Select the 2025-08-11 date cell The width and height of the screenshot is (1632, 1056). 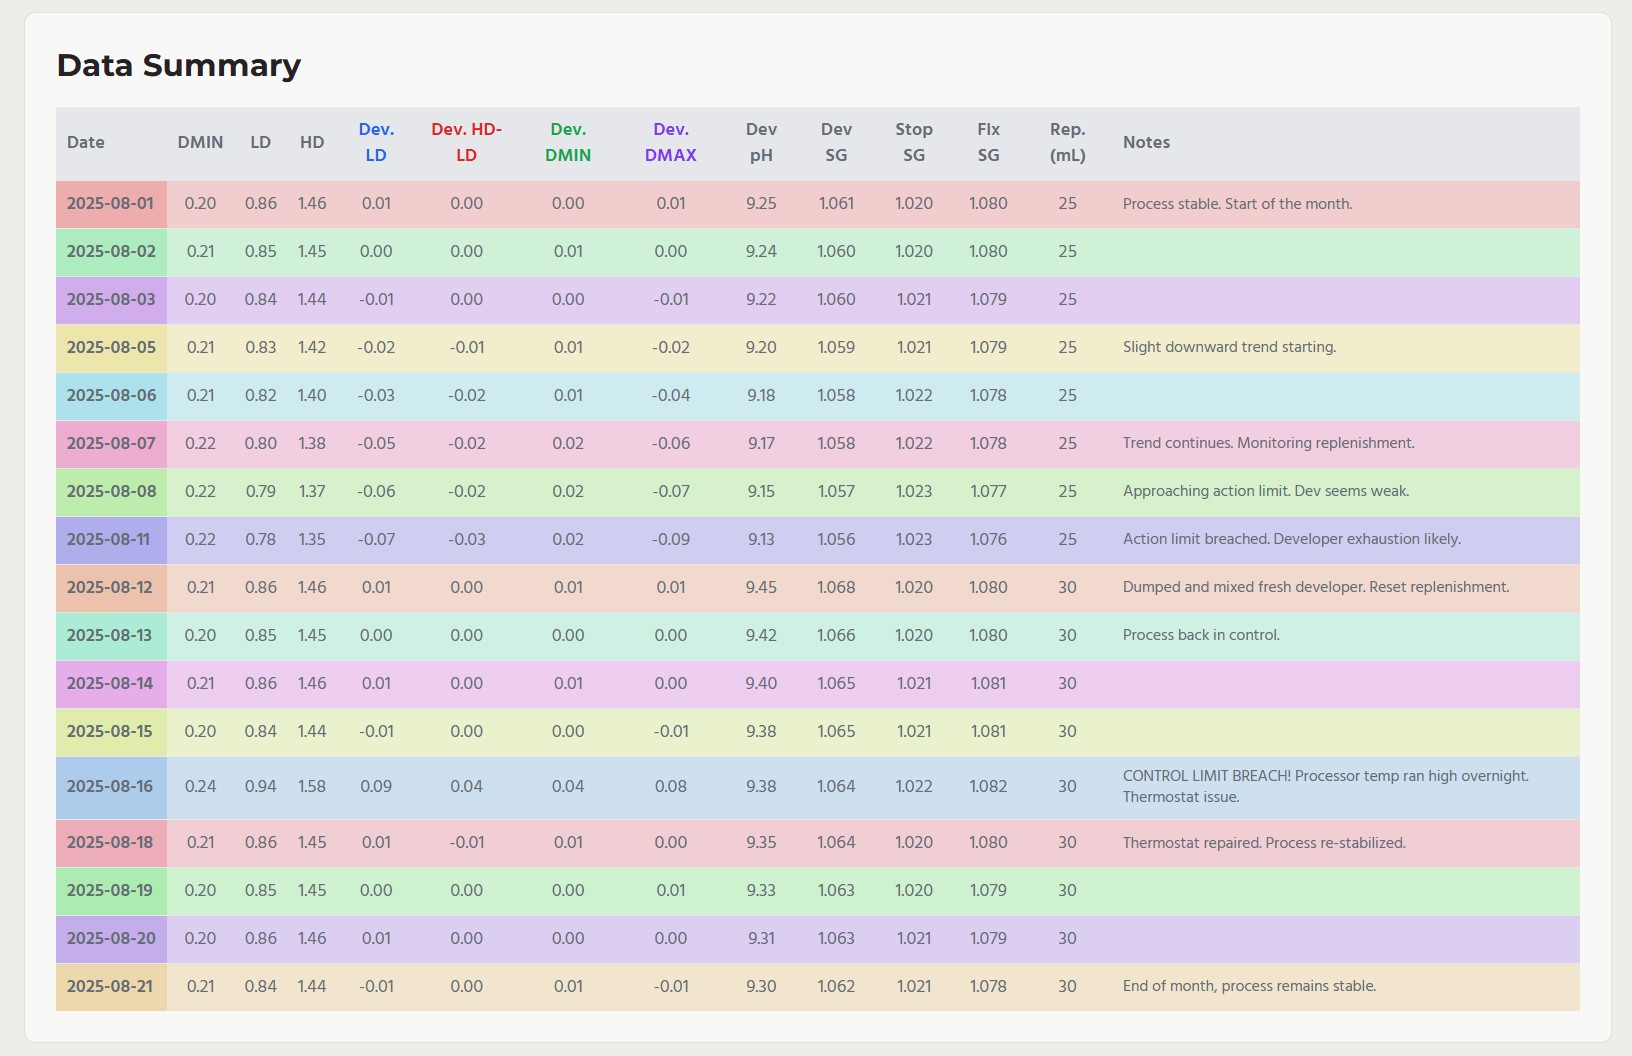[x=108, y=540]
